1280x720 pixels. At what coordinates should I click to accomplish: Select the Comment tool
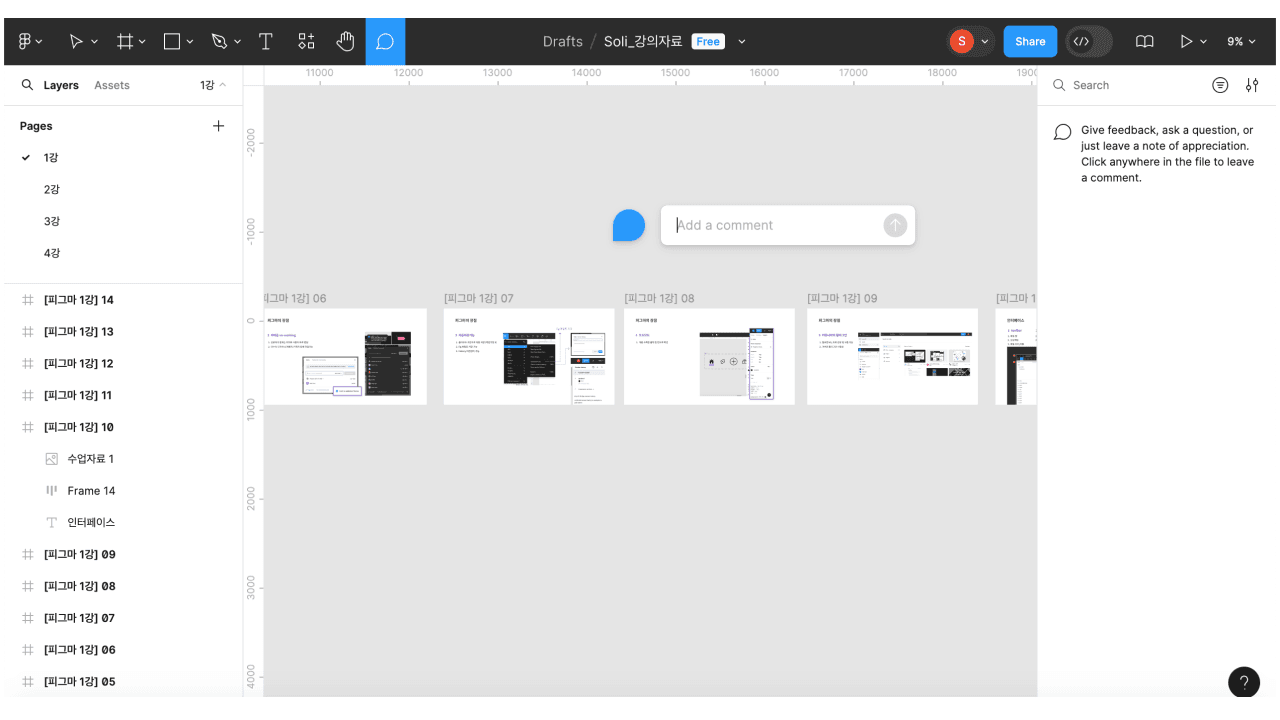point(385,41)
